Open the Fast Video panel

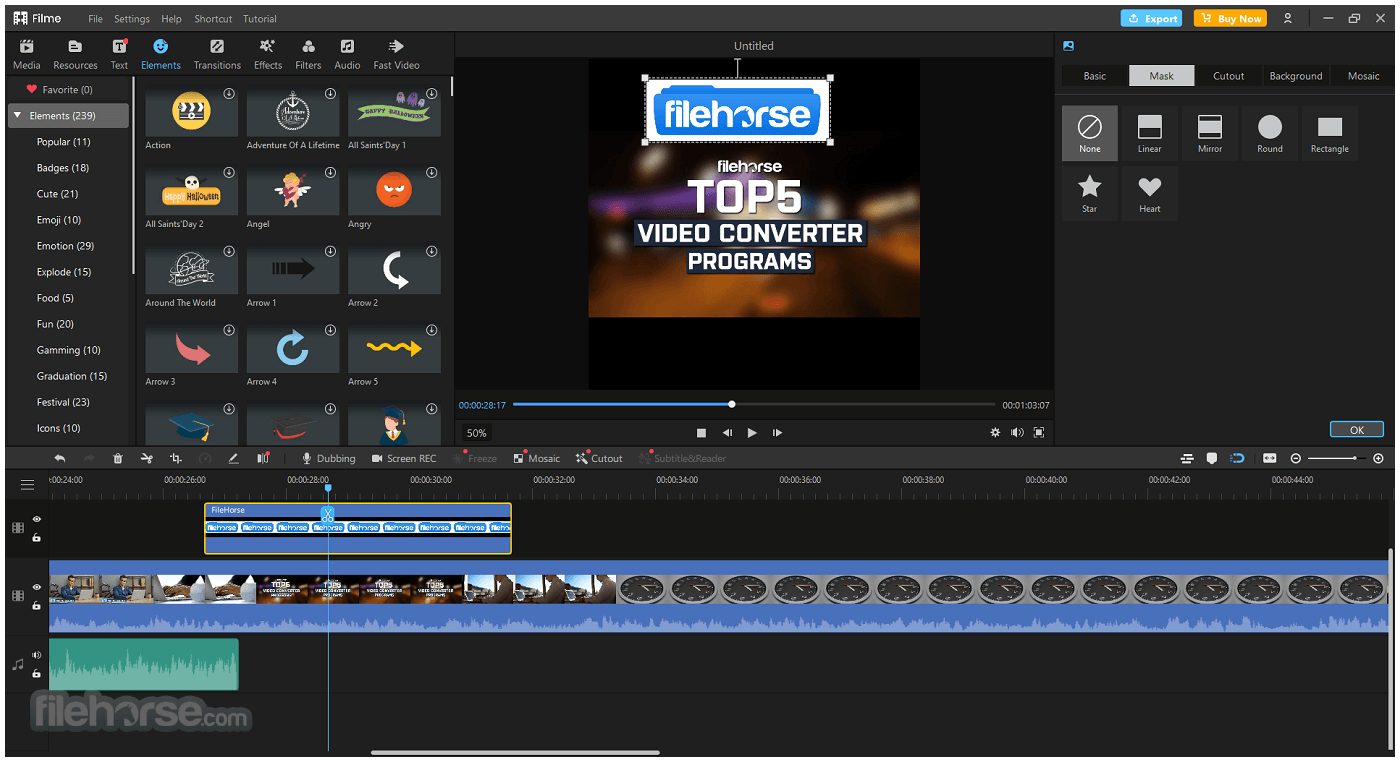[x=396, y=54]
